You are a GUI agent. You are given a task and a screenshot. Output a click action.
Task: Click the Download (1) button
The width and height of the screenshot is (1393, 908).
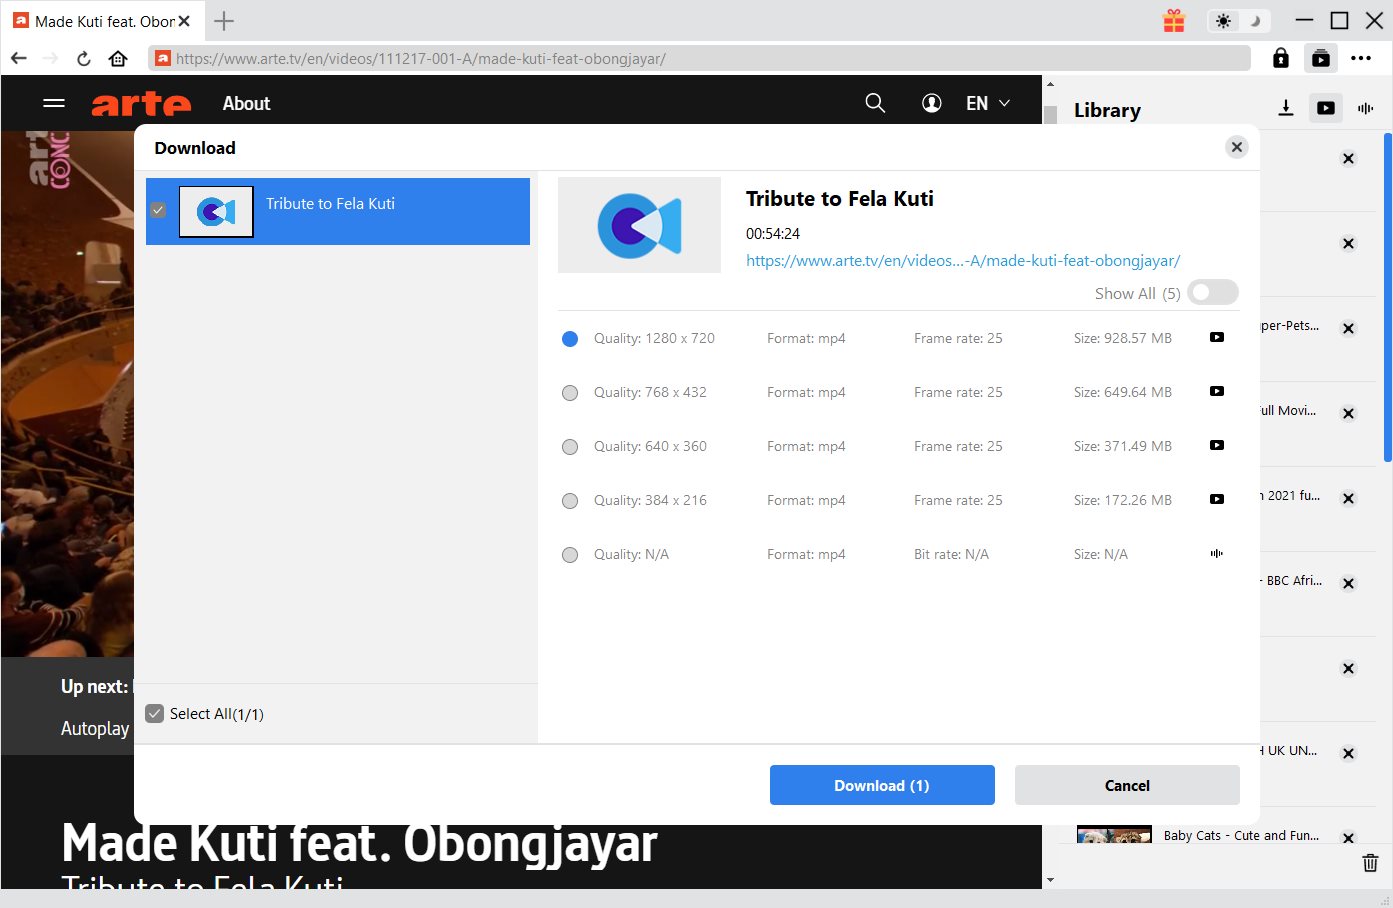[881, 785]
